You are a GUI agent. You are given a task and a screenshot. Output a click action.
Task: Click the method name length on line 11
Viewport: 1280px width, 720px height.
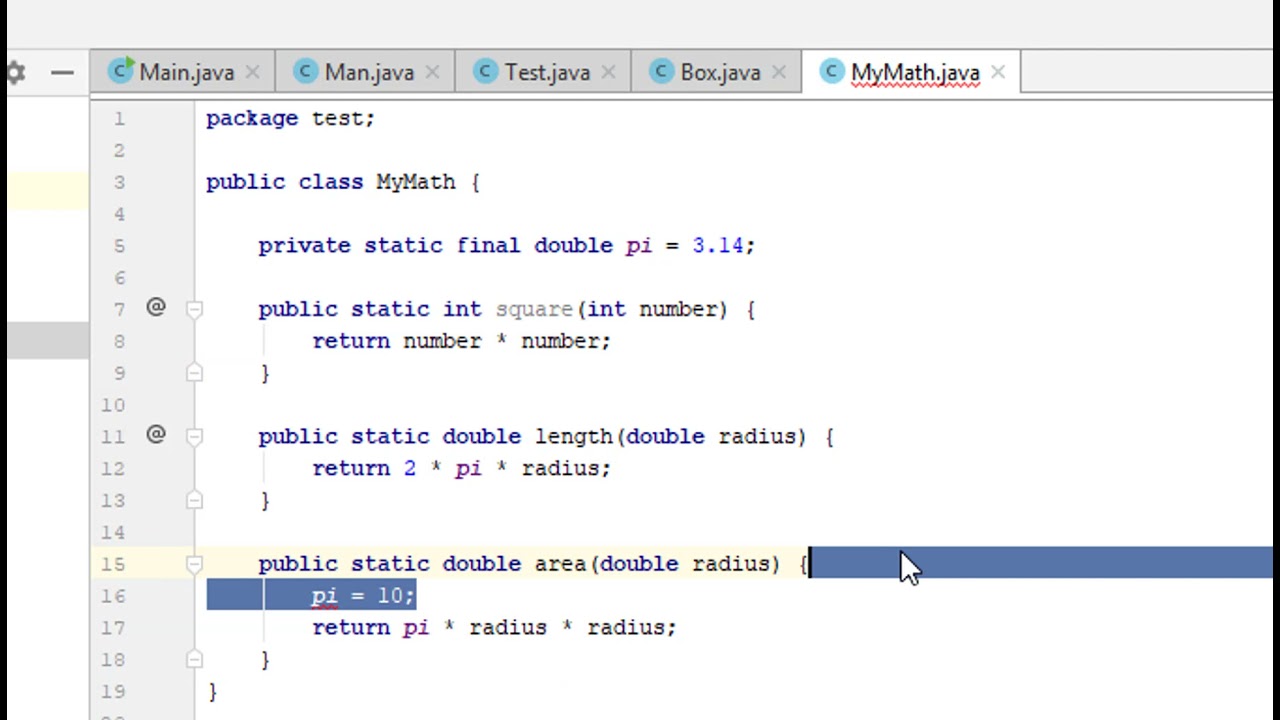[573, 436]
